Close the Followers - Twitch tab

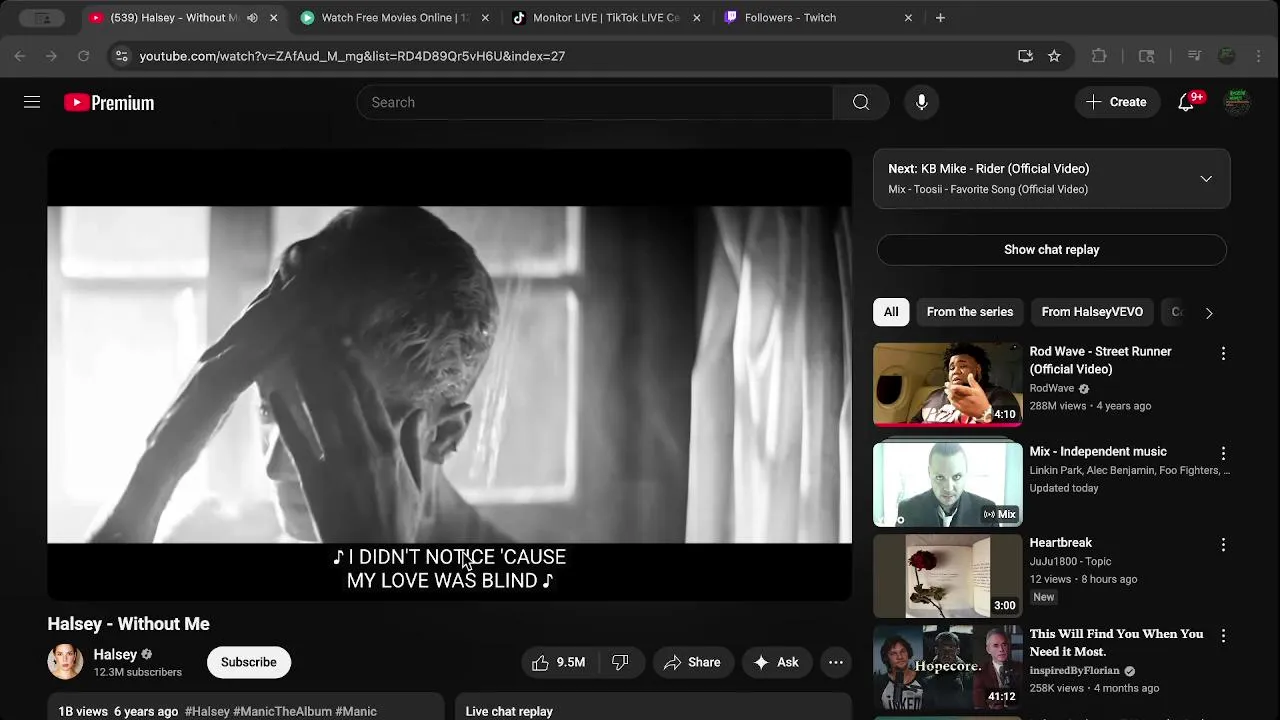coord(908,17)
